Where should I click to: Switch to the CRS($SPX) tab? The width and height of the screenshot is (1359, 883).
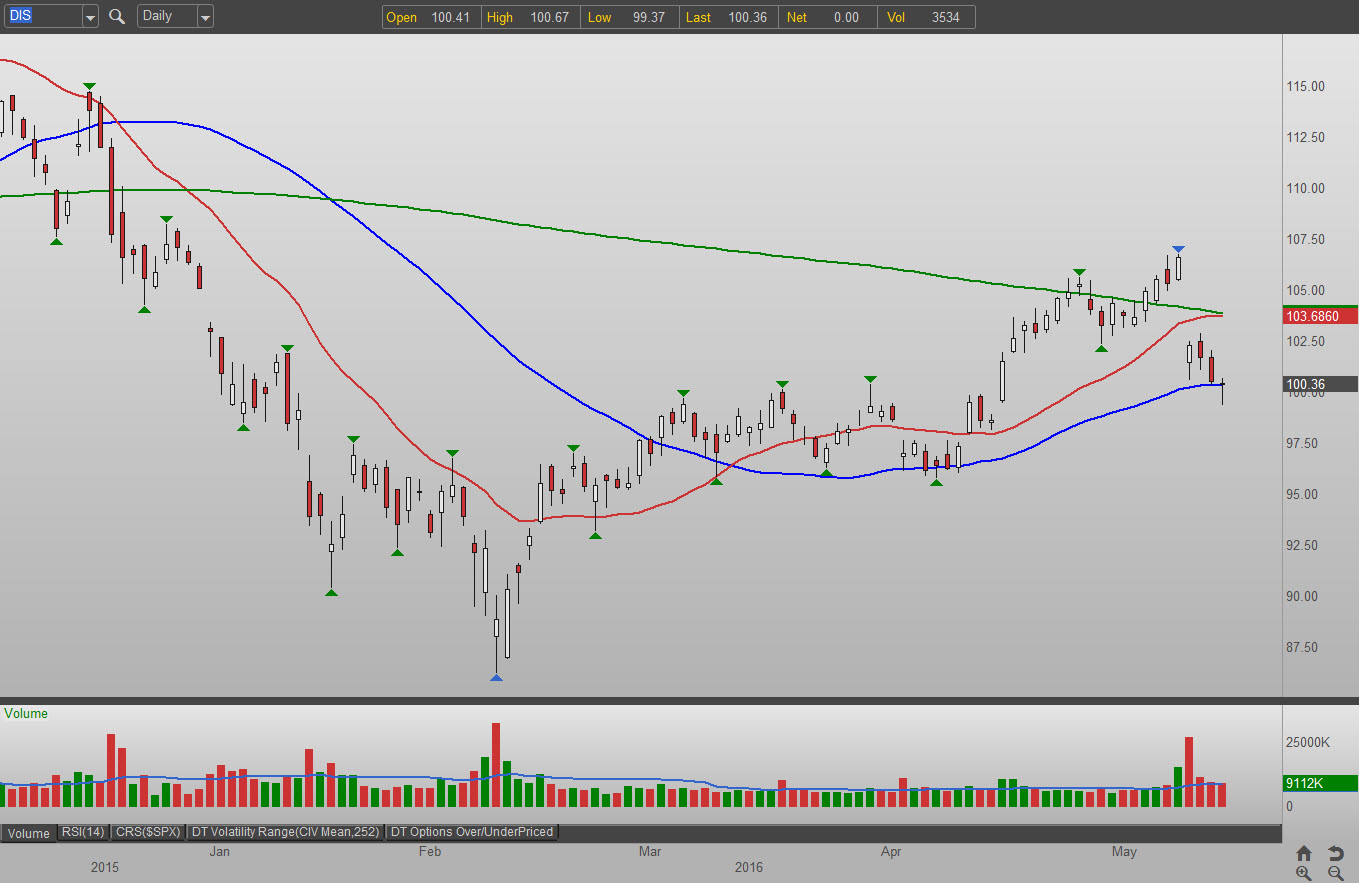pyautogui.click(x=147, y=832)
